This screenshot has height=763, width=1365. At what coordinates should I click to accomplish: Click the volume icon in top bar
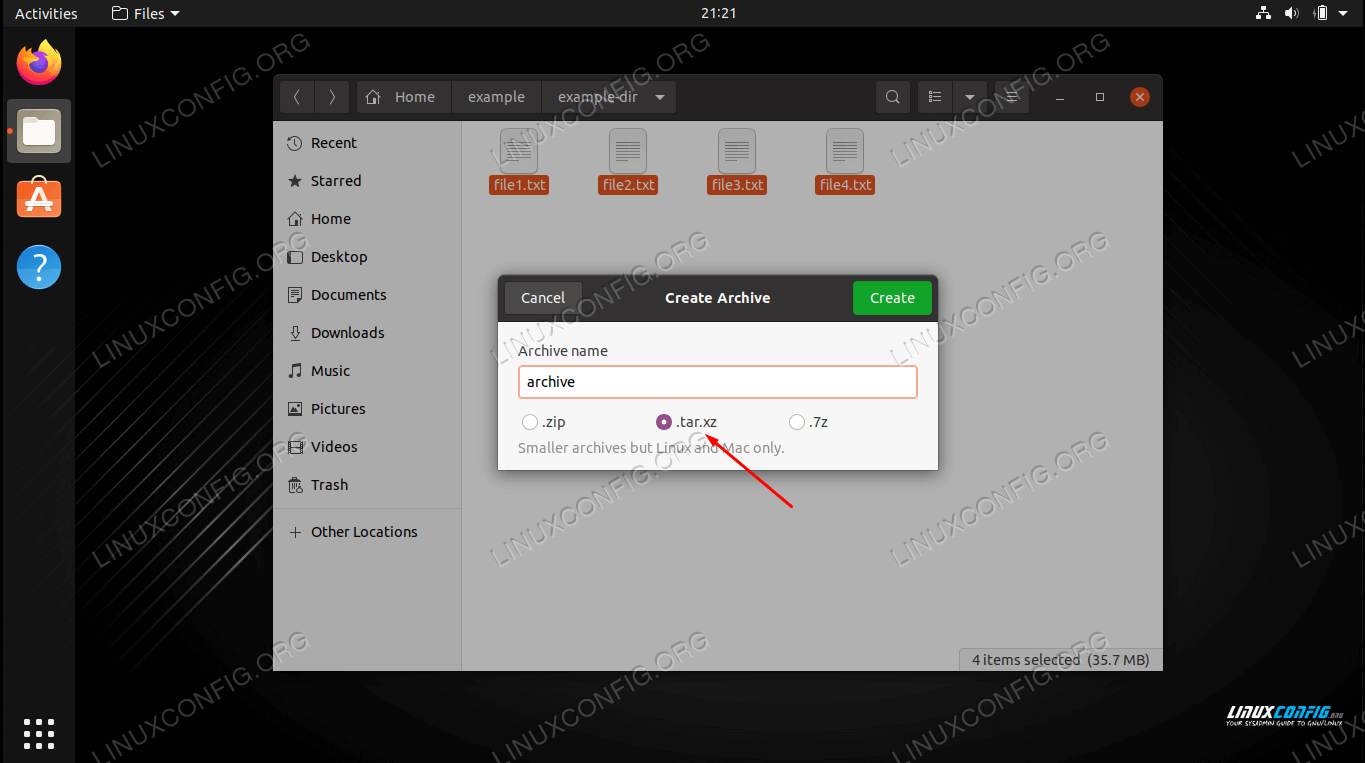1292,13
